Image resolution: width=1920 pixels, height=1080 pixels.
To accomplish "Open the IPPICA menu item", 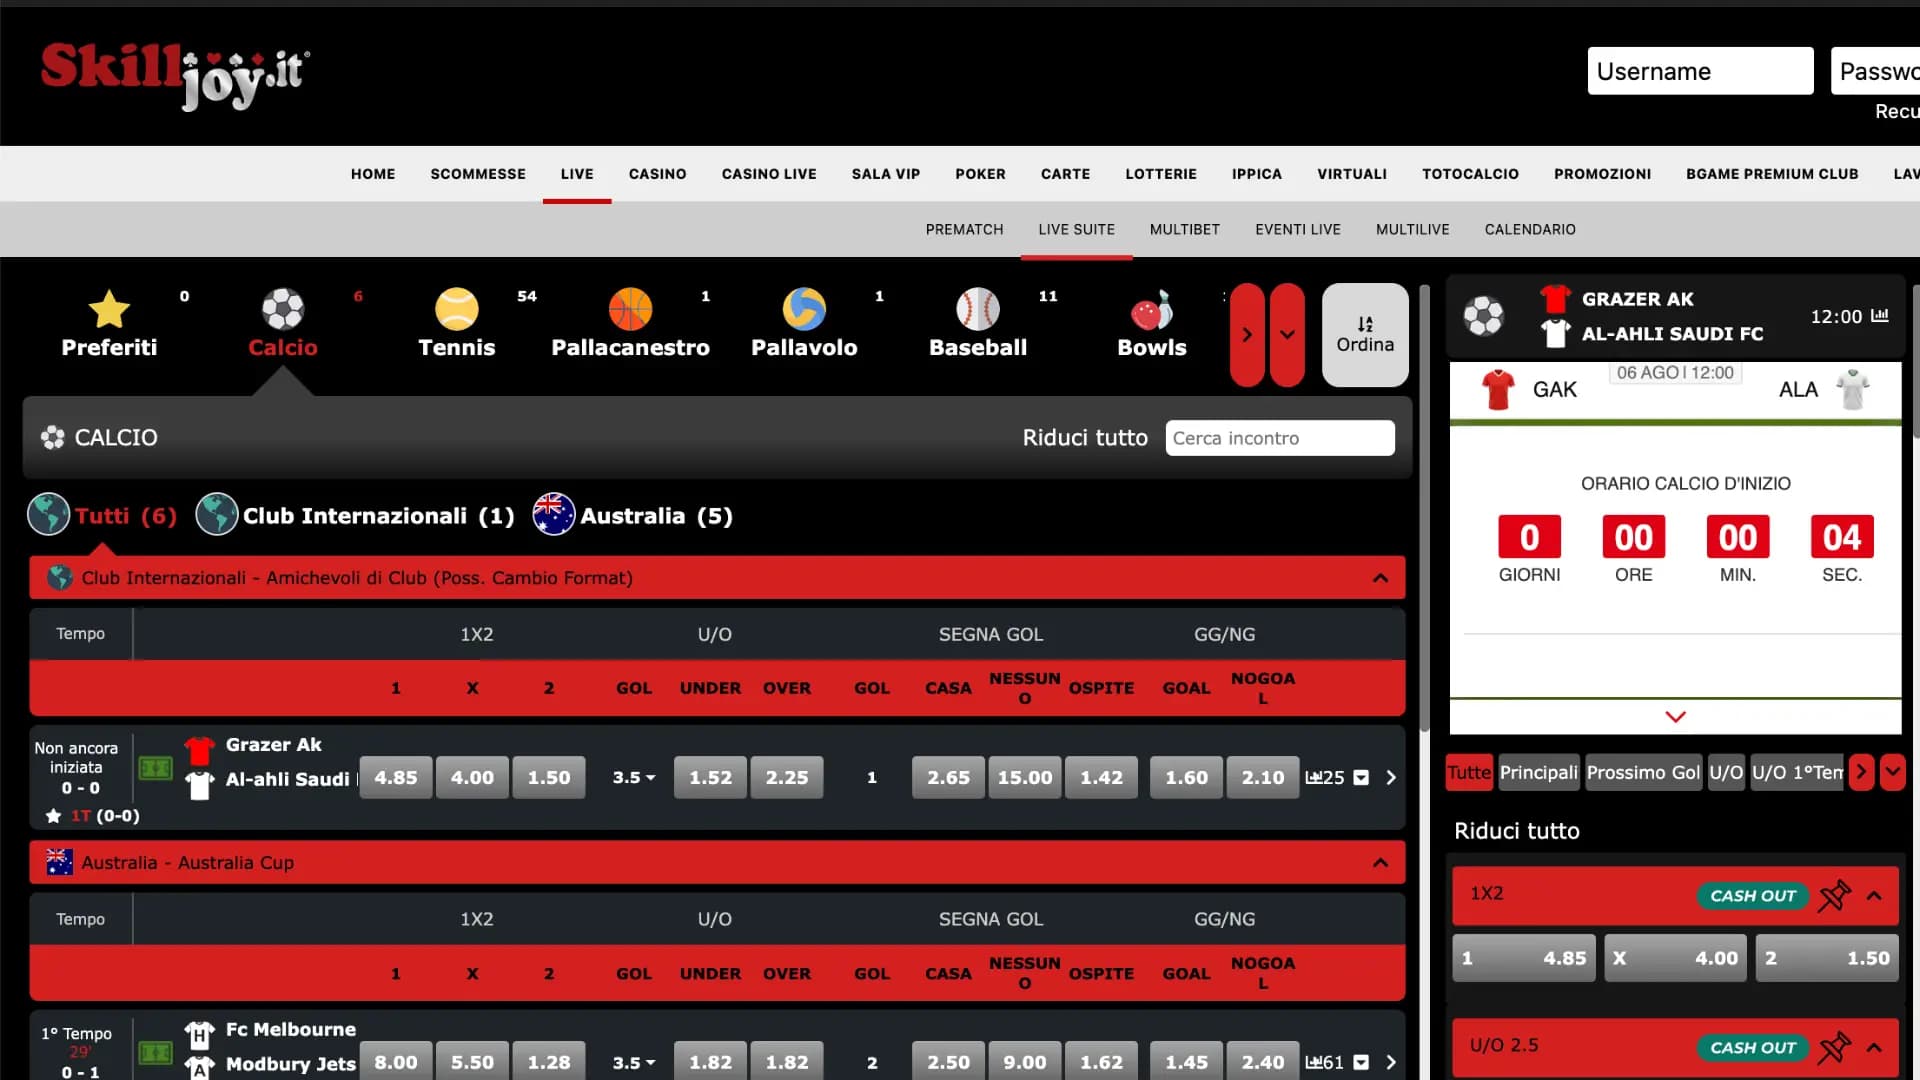I will pos(1256,173).
